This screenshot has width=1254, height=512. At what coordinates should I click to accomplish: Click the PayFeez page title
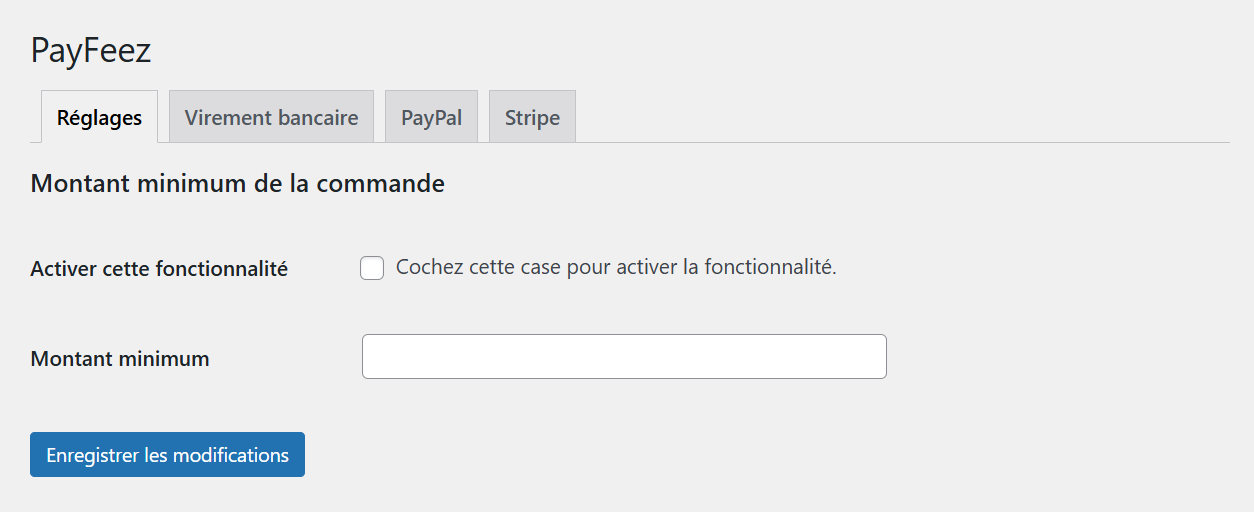pos(91,50)
